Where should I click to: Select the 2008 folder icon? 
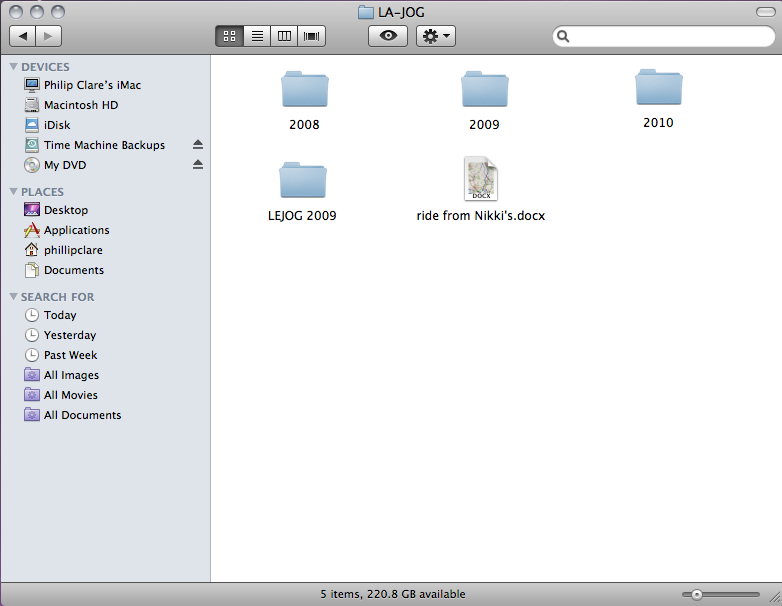(305, 89)
